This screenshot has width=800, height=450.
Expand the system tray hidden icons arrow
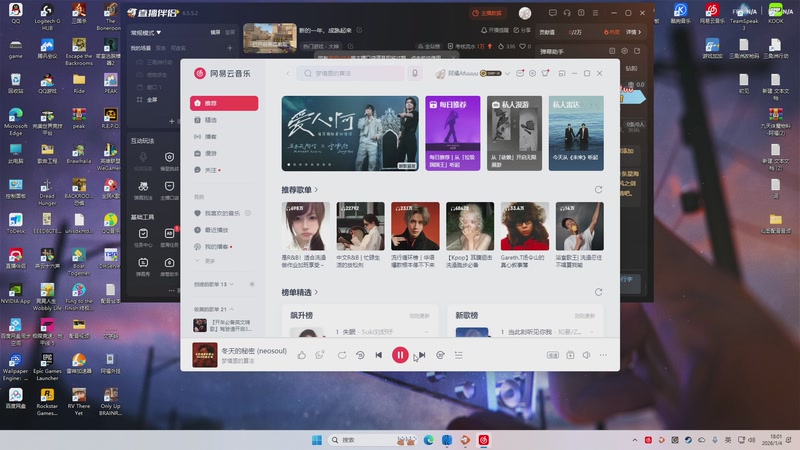[x=635, y=440]
